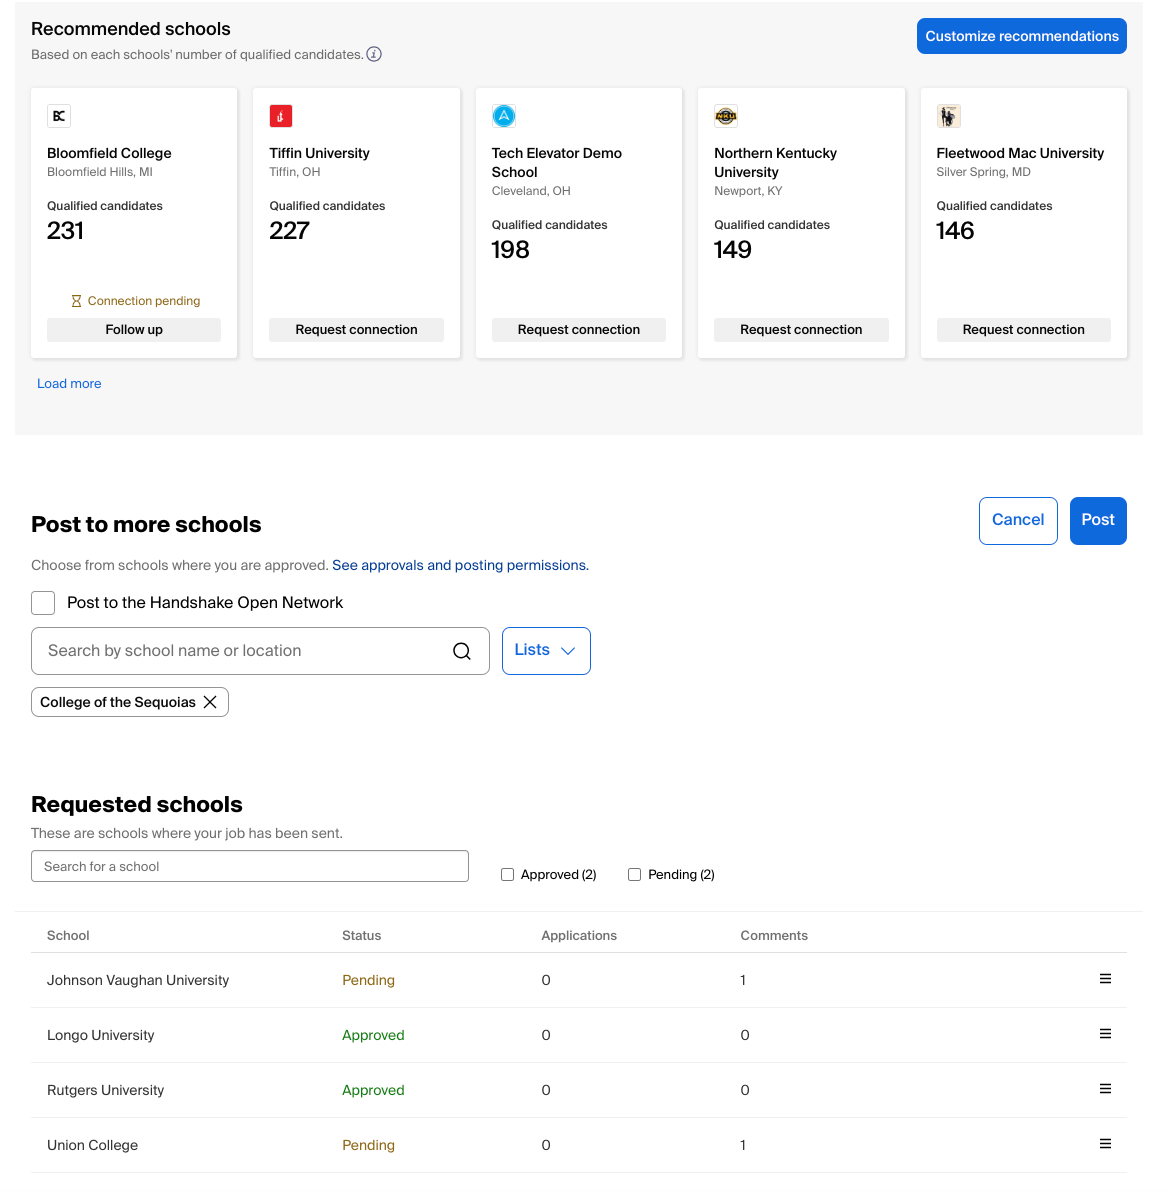Toggle the Approved (2) filter checkbox
This screenshot has width=1170, height=1192.
507,874
